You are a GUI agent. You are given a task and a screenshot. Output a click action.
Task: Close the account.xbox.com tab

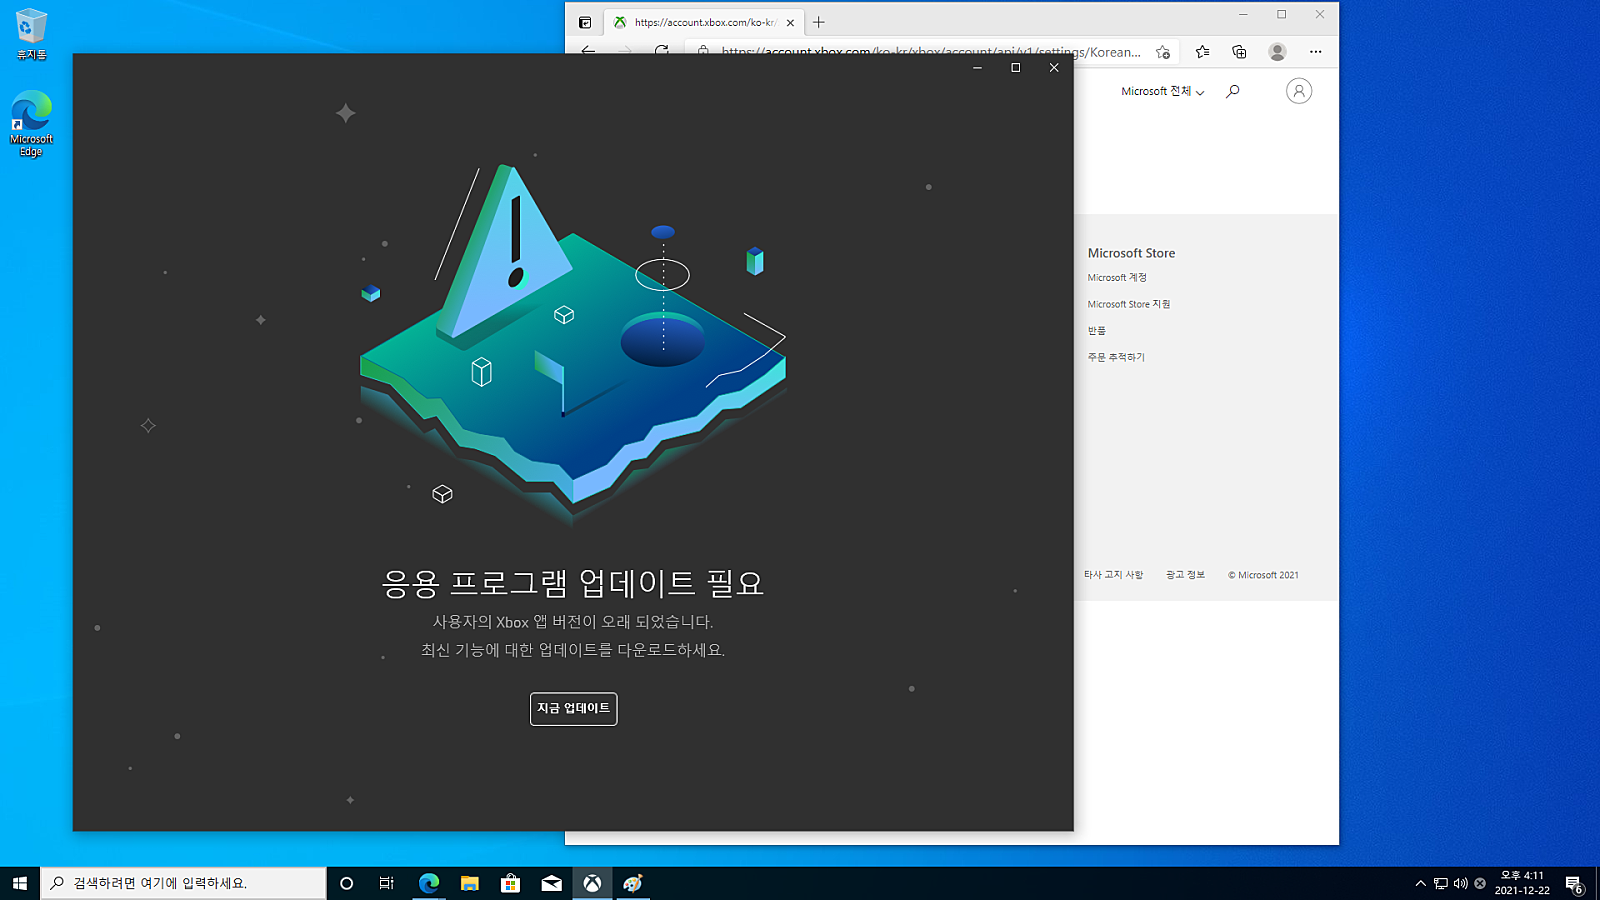click(790, 22)
